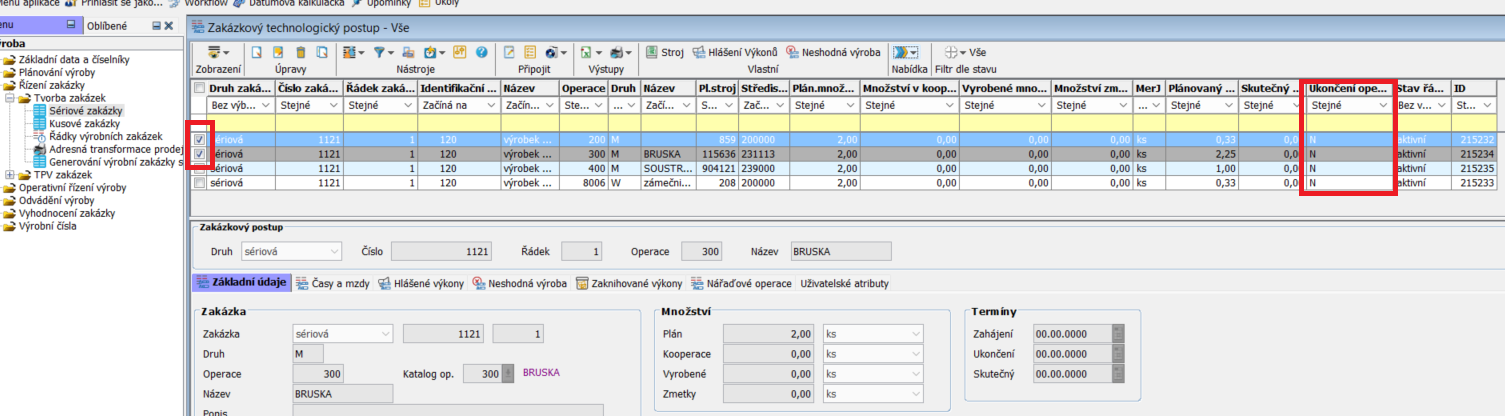Click the Excel export icon in Výstupy
The image size is (1505, 416).
(587, 52)
